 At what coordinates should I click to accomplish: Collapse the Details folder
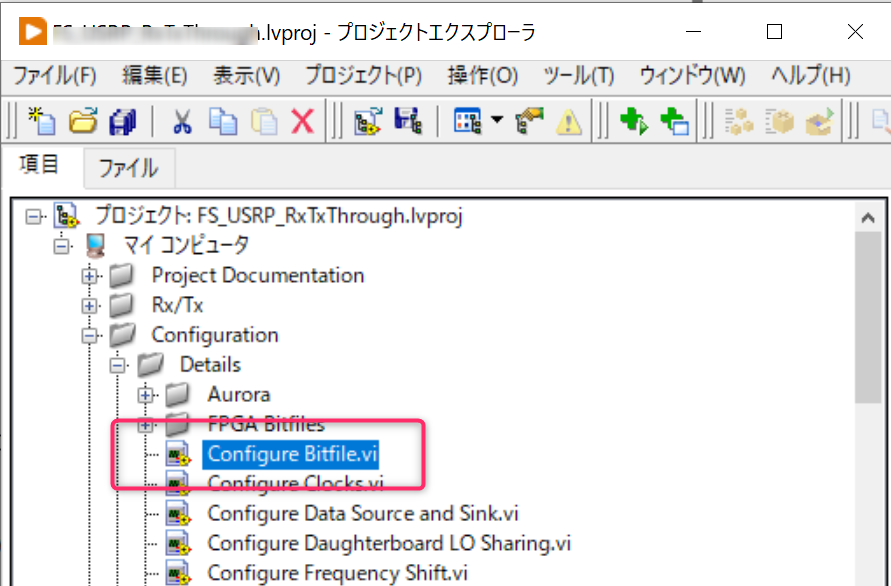tap(118, 365)
